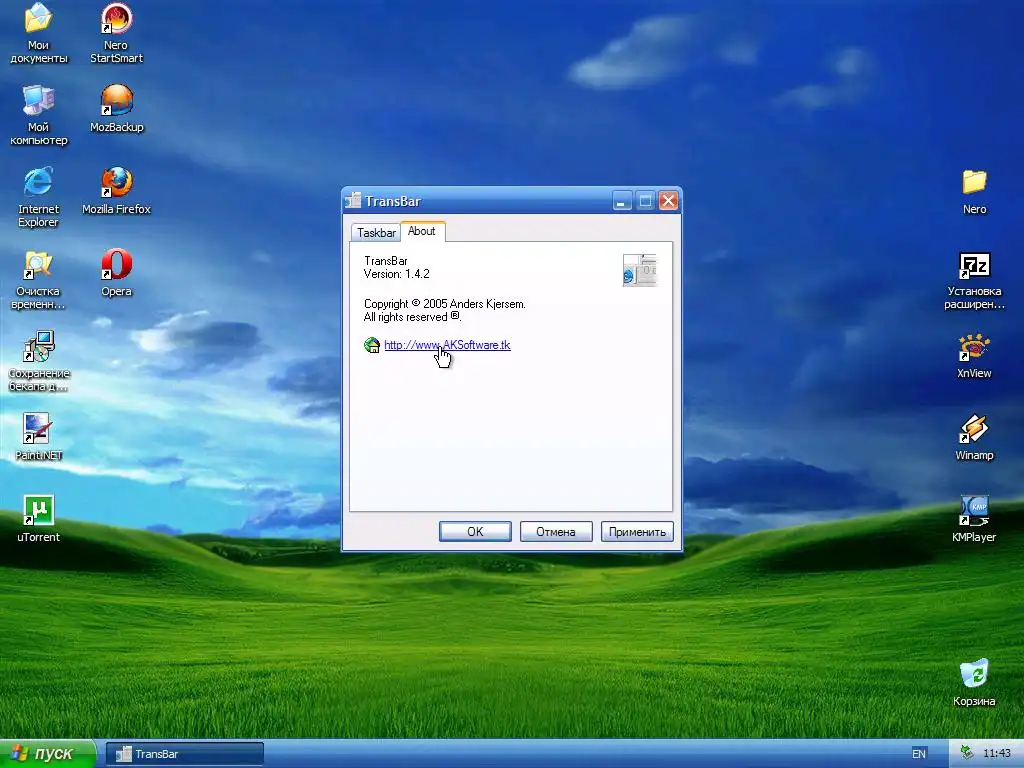
Task: Click the Отмена cancel button
Action: (x=556, y=532)
